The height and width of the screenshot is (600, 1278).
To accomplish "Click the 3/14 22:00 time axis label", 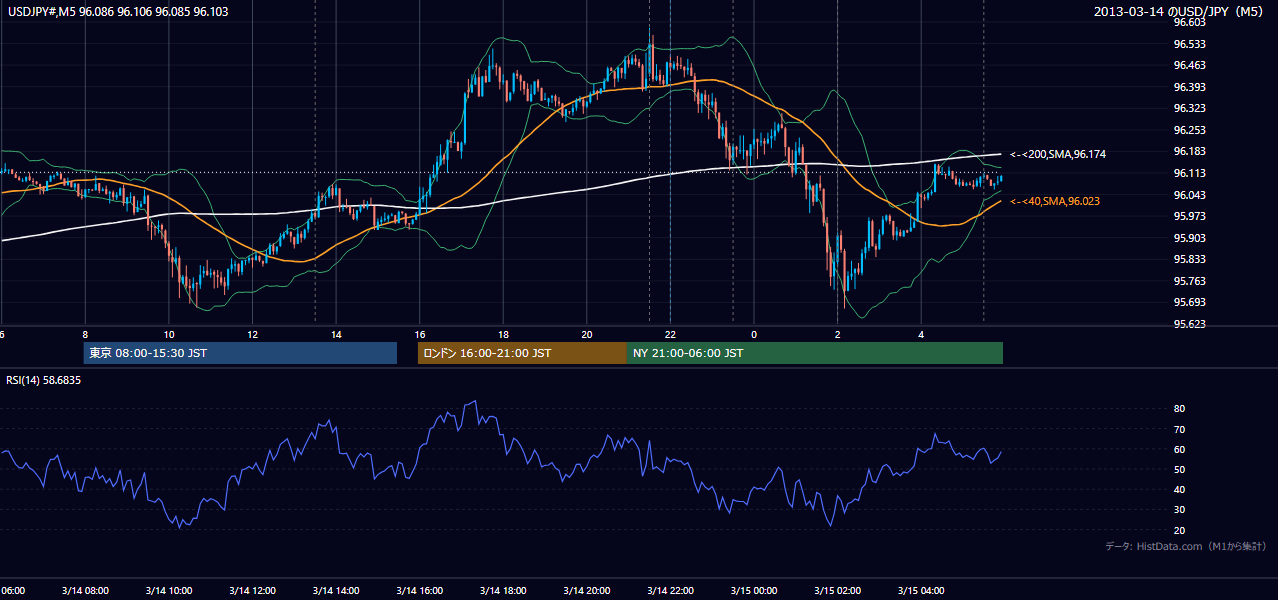I will point(670,591).
